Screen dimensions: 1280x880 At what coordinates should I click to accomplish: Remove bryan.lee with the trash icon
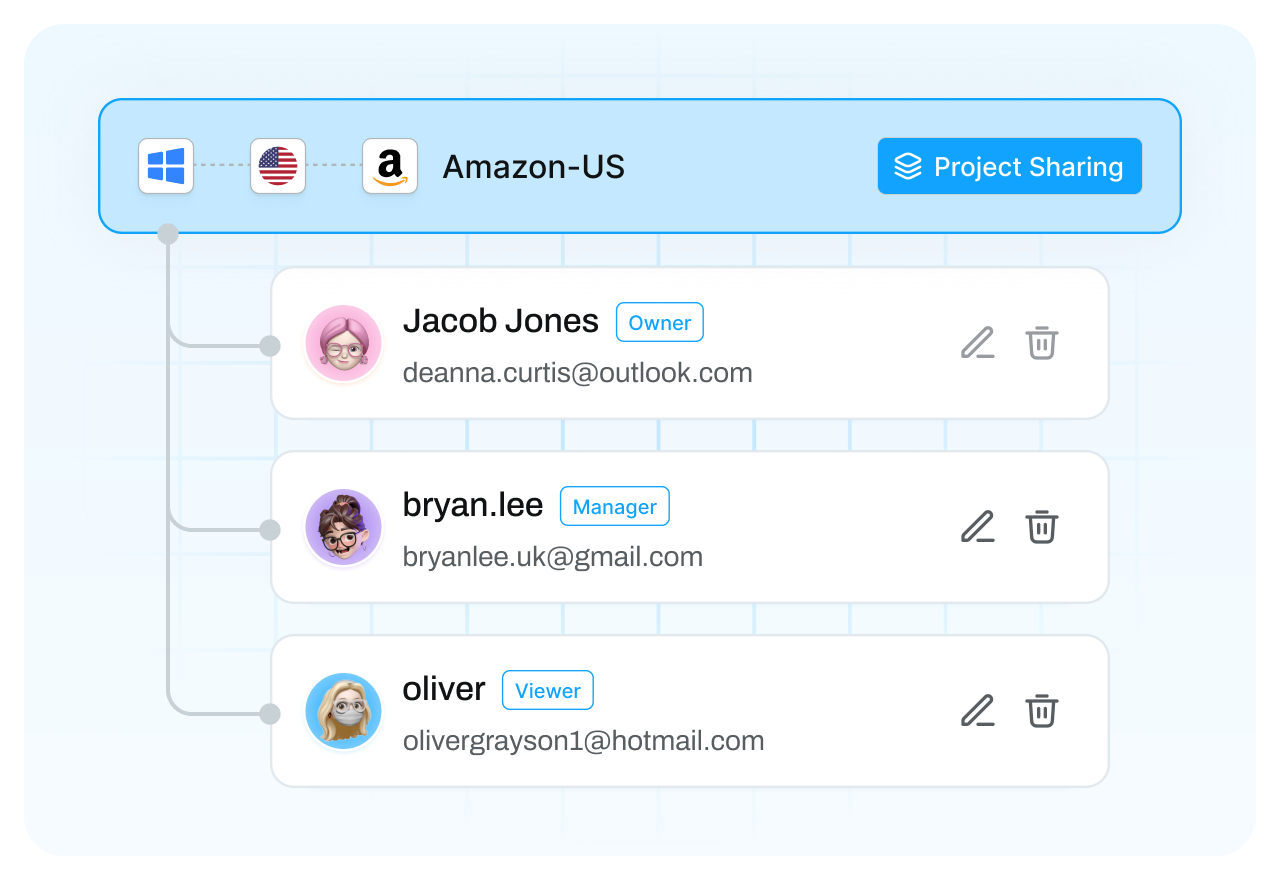point(1042,527)
